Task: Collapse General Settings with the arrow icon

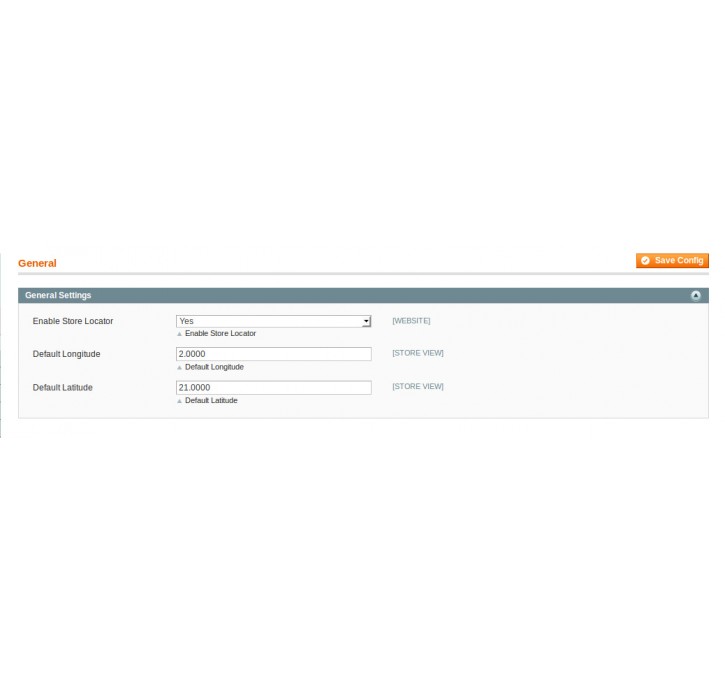Action: 695,295
